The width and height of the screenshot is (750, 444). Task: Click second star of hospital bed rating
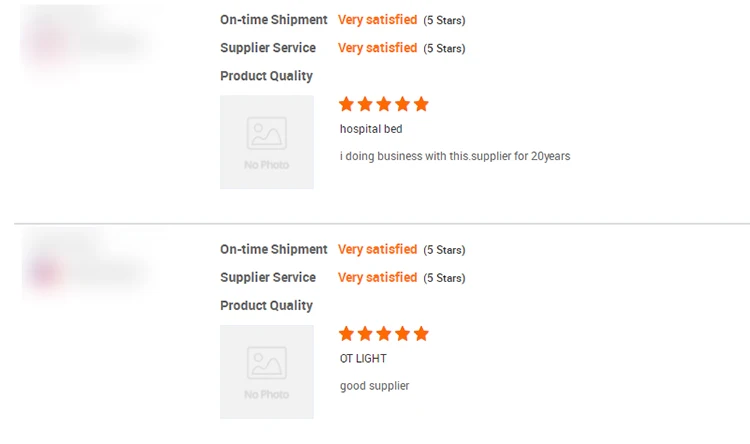(x=365, y=104)
